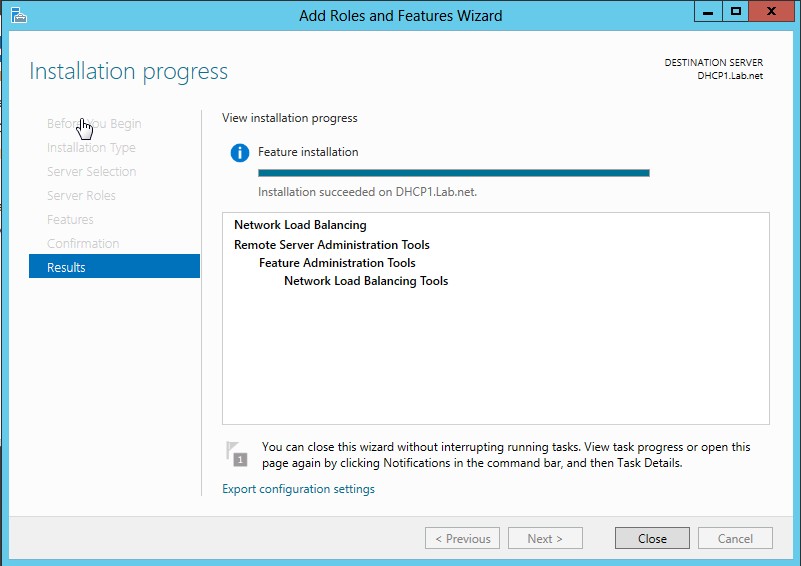Close the window using the red X
The image size is (801, 566).
772,12
